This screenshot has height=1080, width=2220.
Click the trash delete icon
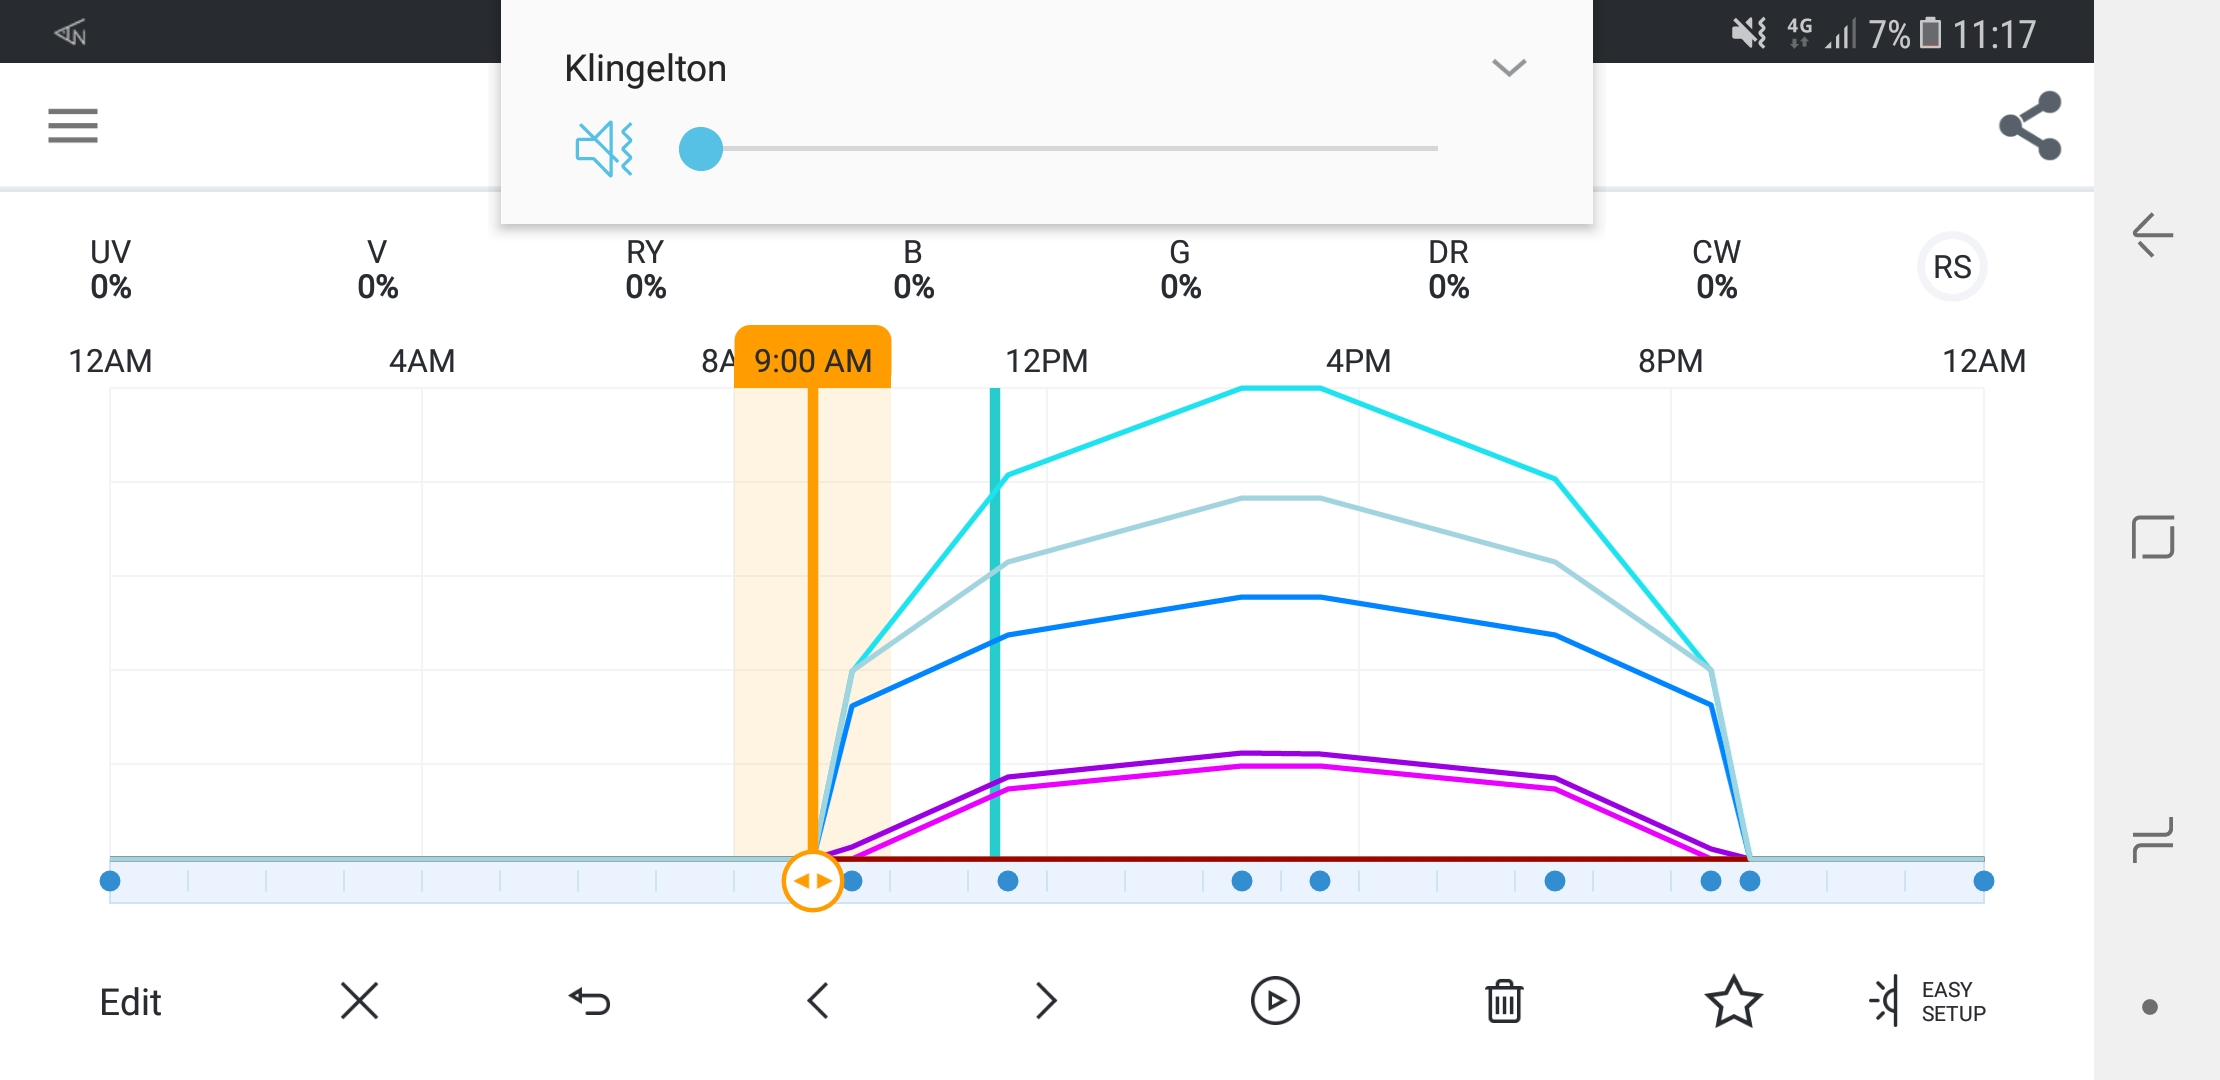click(x=1504, y=1001)
